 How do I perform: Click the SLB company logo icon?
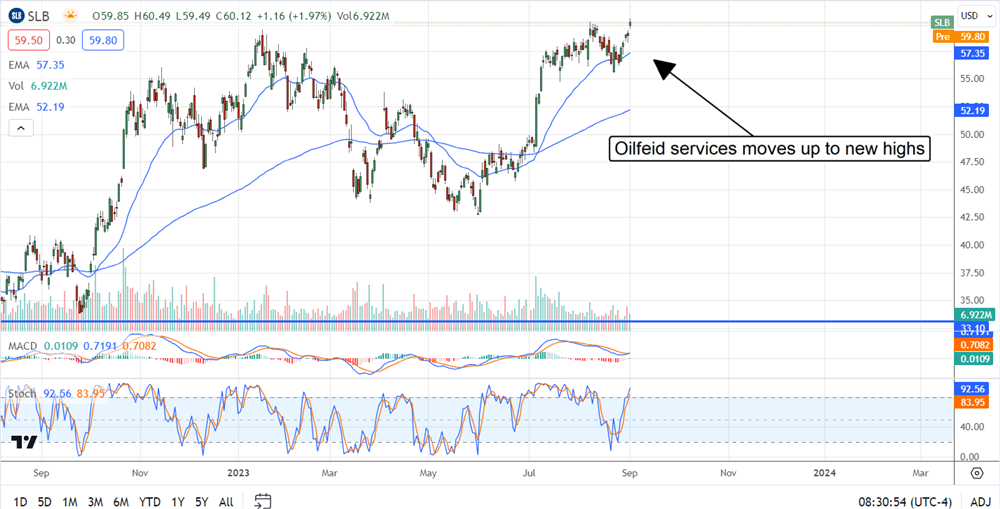click(15, 17)
